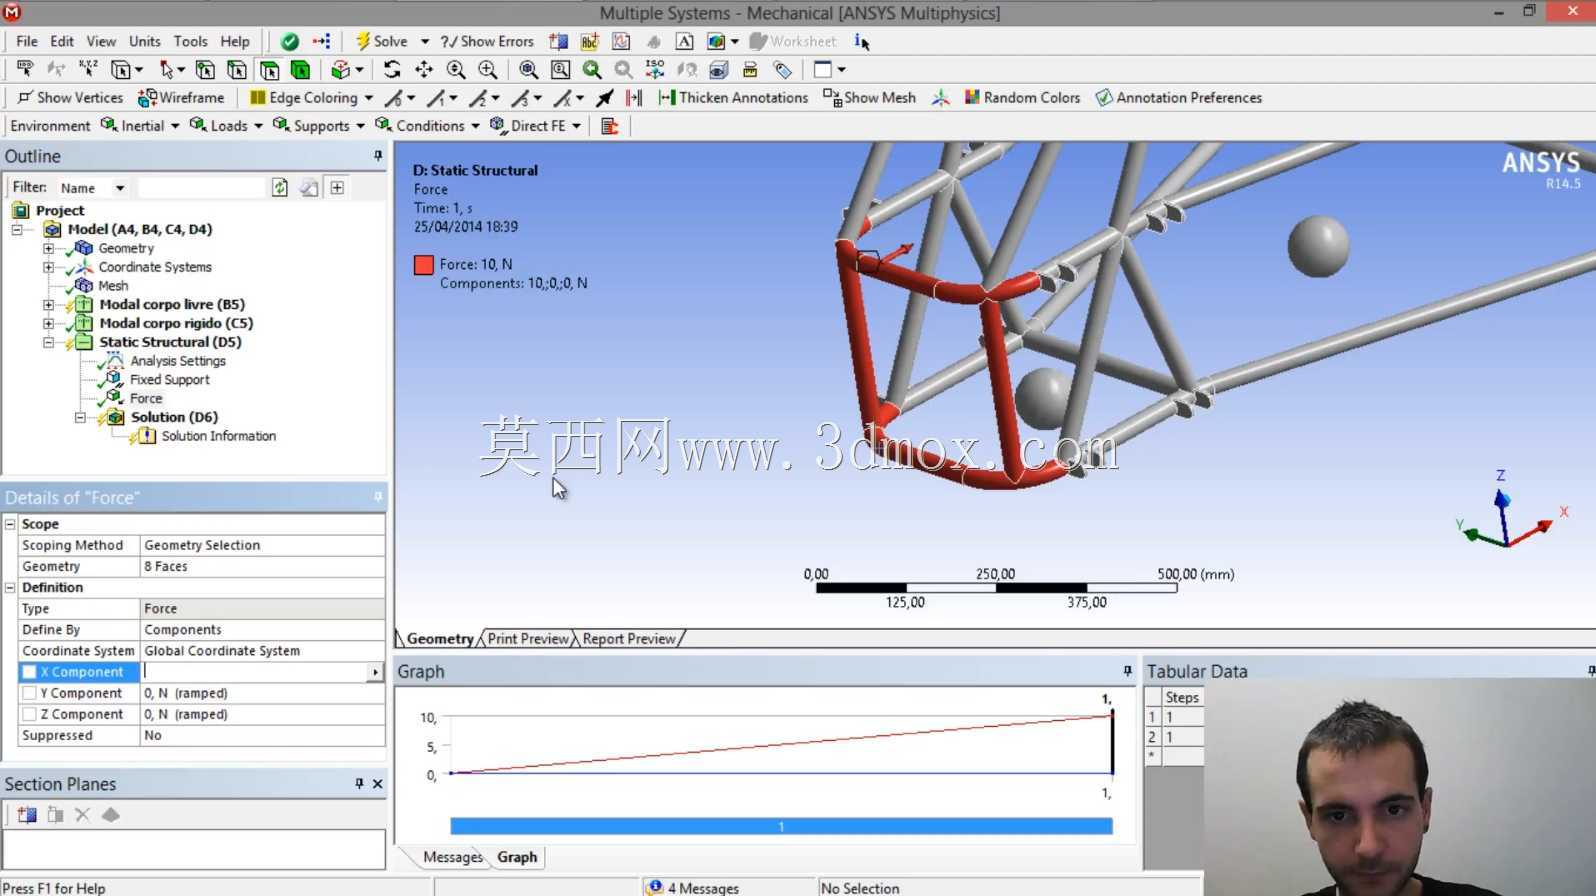Click the Zoom To Fit icon
Viewport: 1596px width, 896px height.
(528, 69)
